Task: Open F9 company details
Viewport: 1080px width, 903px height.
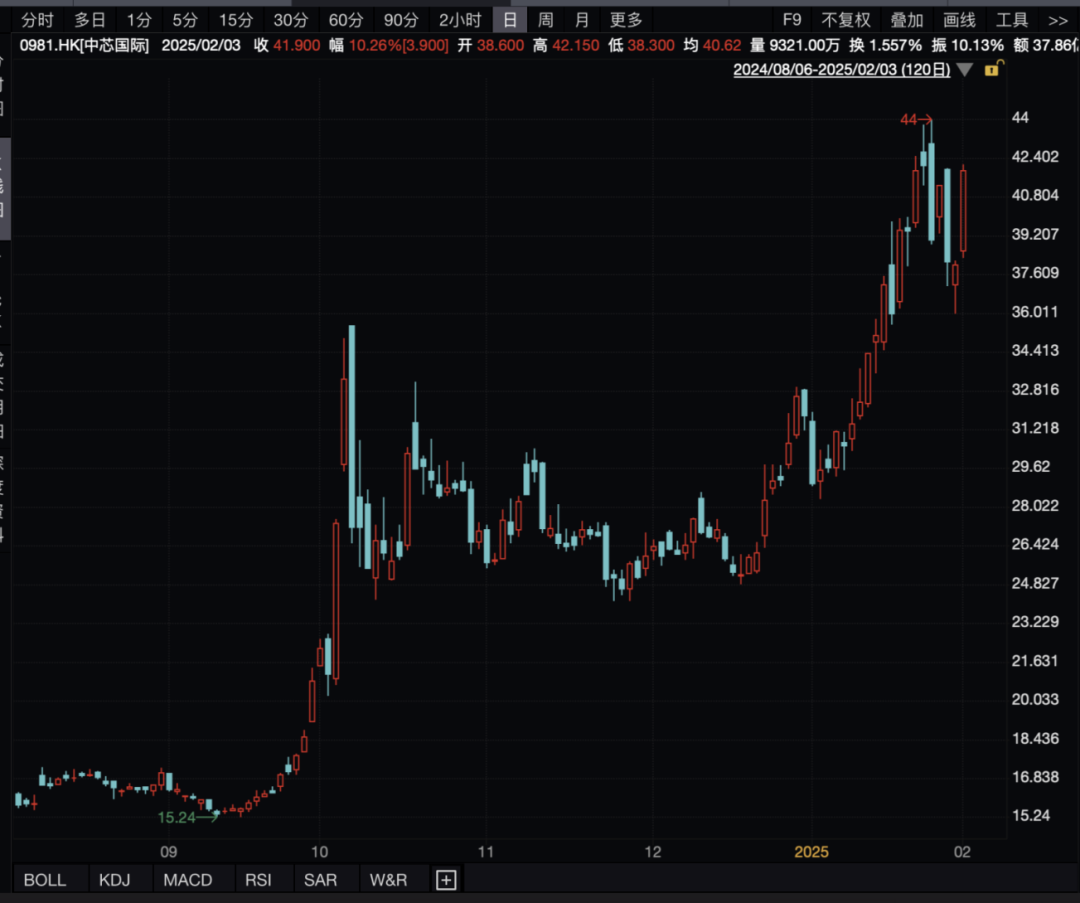Action: 792,20
